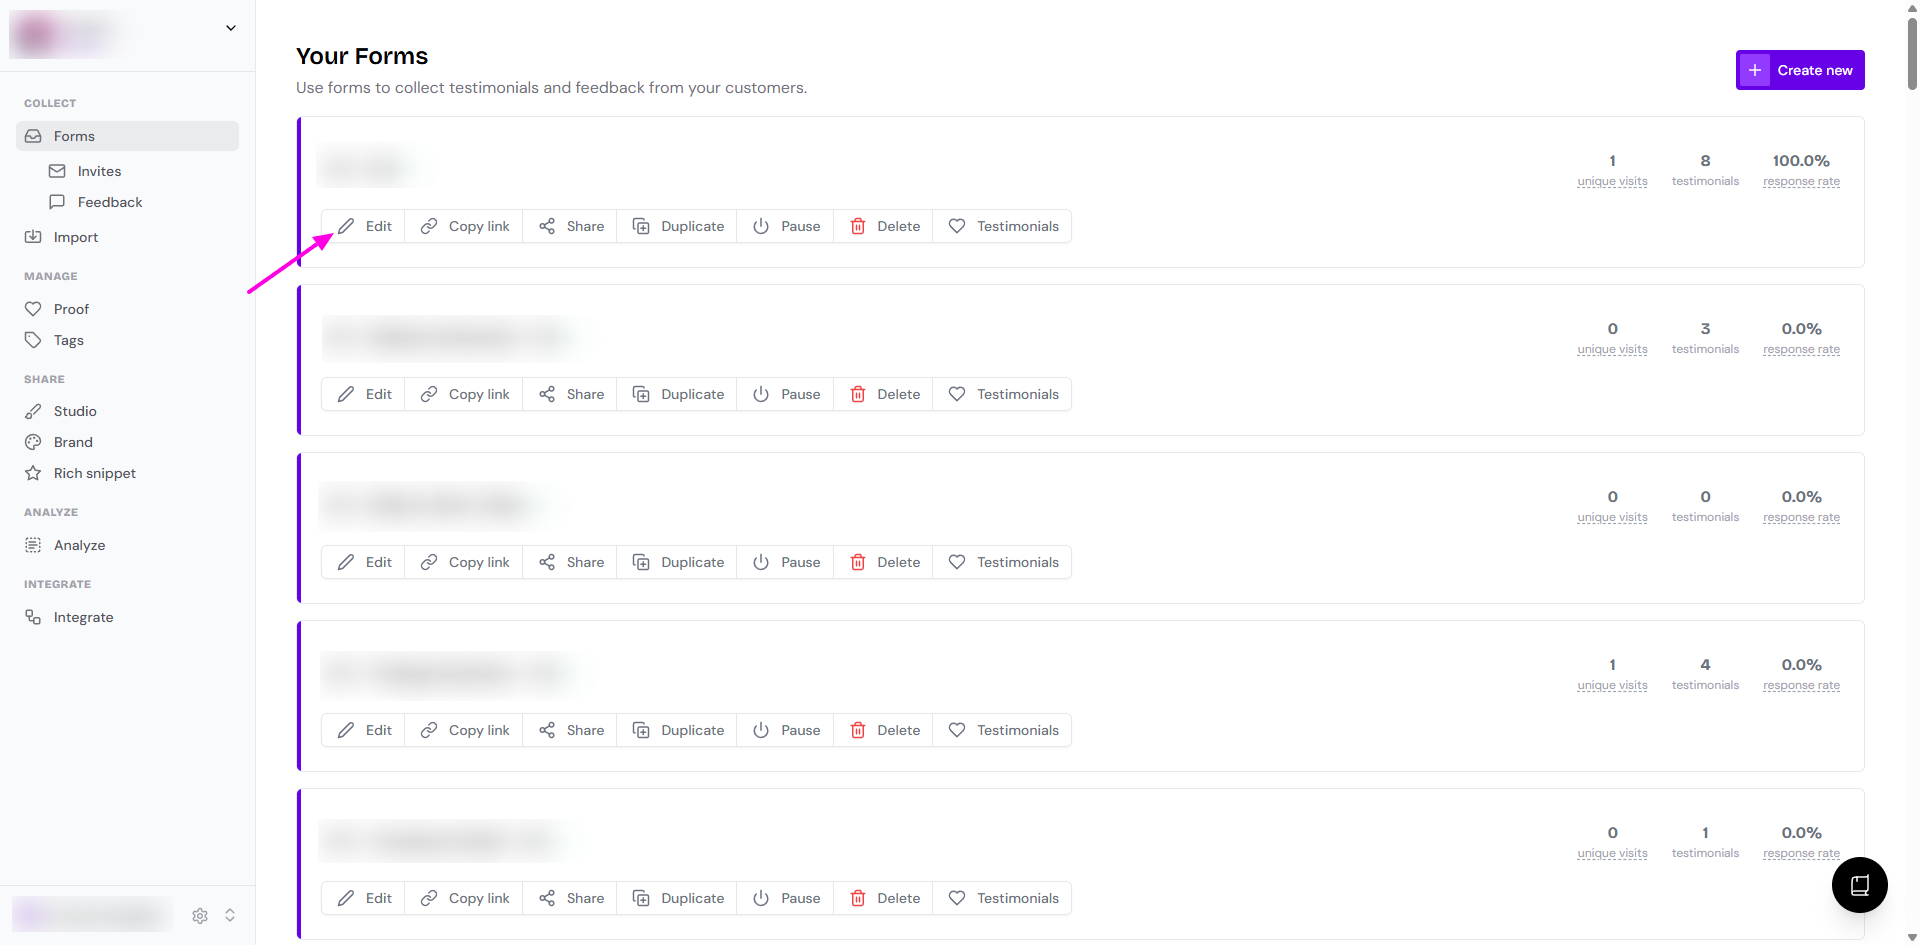Go to Rich snippet in sidebar
The height and width of the screenshot is (945, 1920).
click(95, 473)
